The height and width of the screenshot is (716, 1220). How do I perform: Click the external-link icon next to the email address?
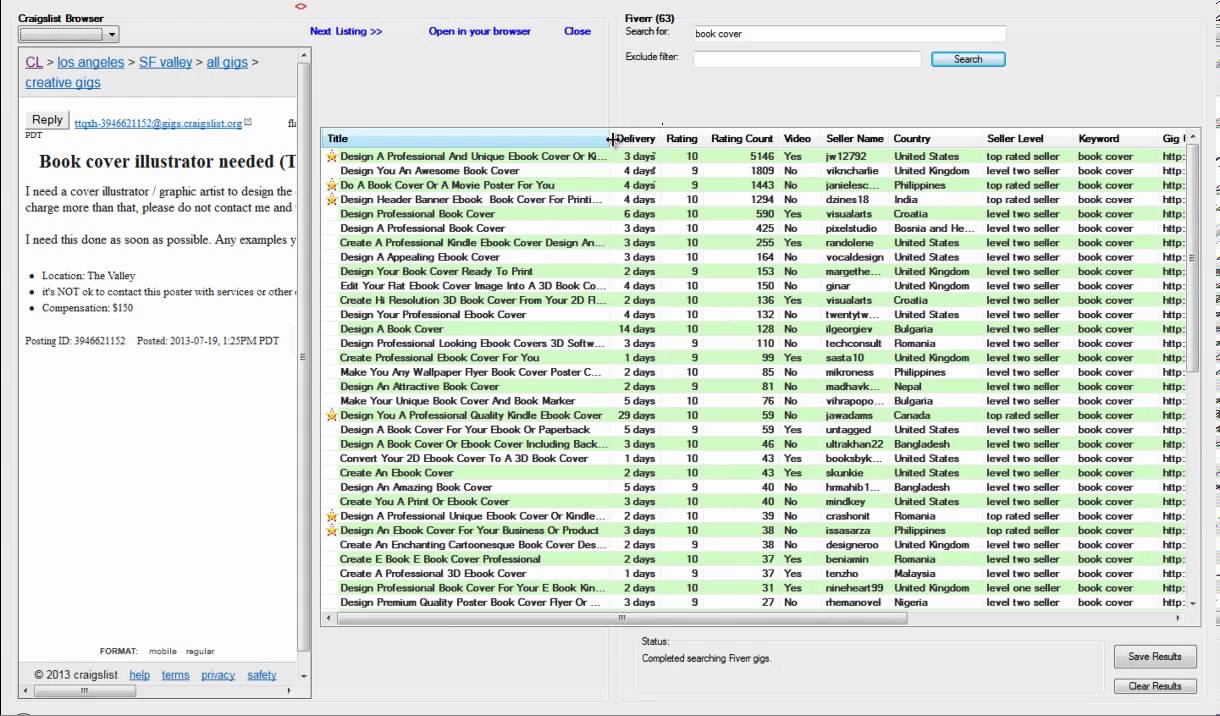pyautogui.click(x=248, y=122)
